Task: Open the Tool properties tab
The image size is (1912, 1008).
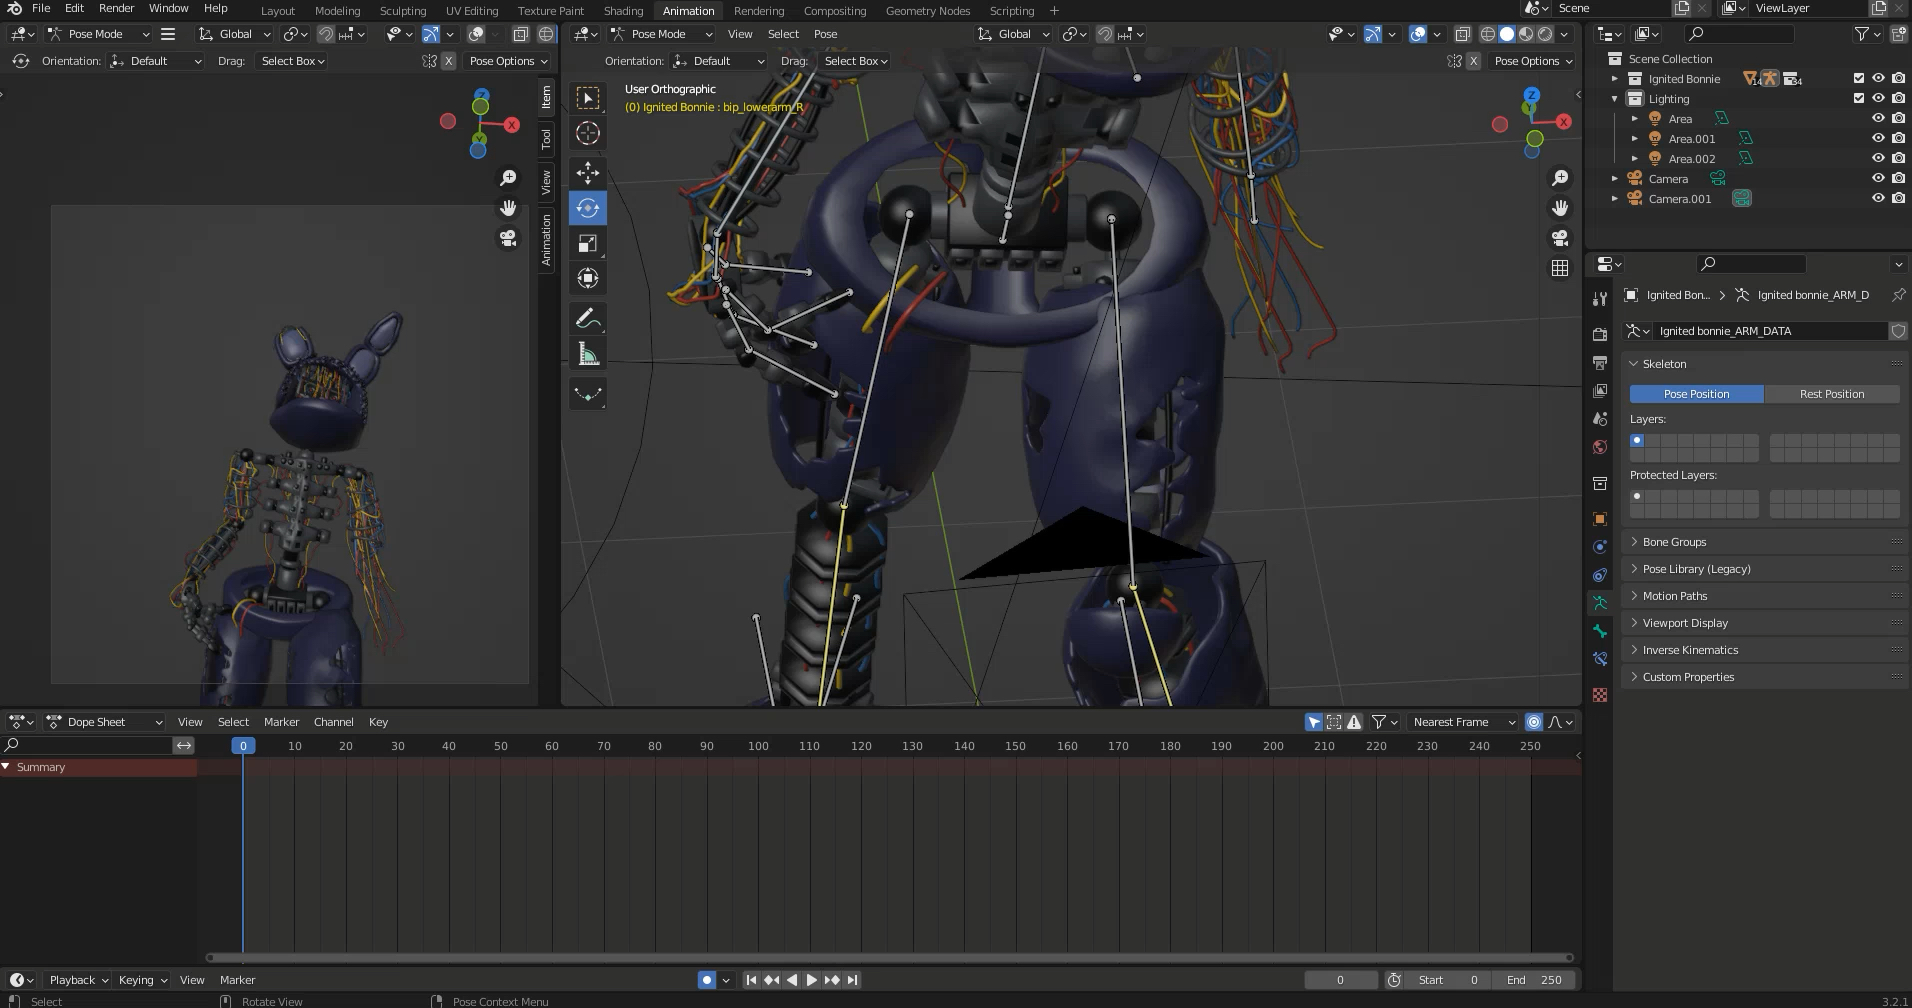Action: coord(1600,298)
